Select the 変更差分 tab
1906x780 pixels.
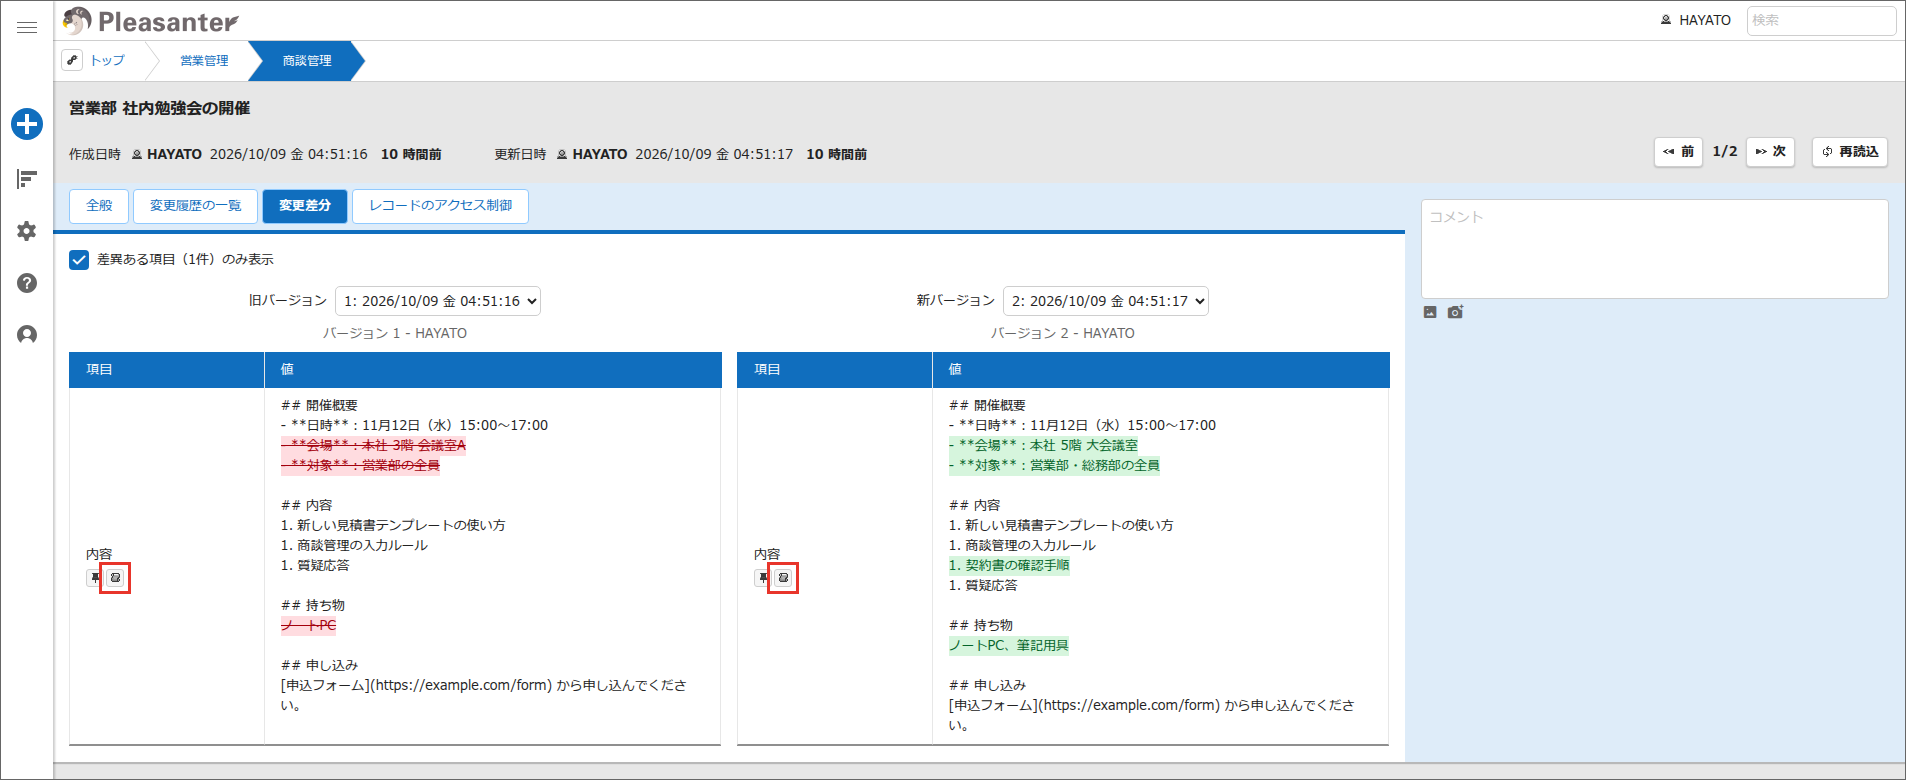click(305, 206)
